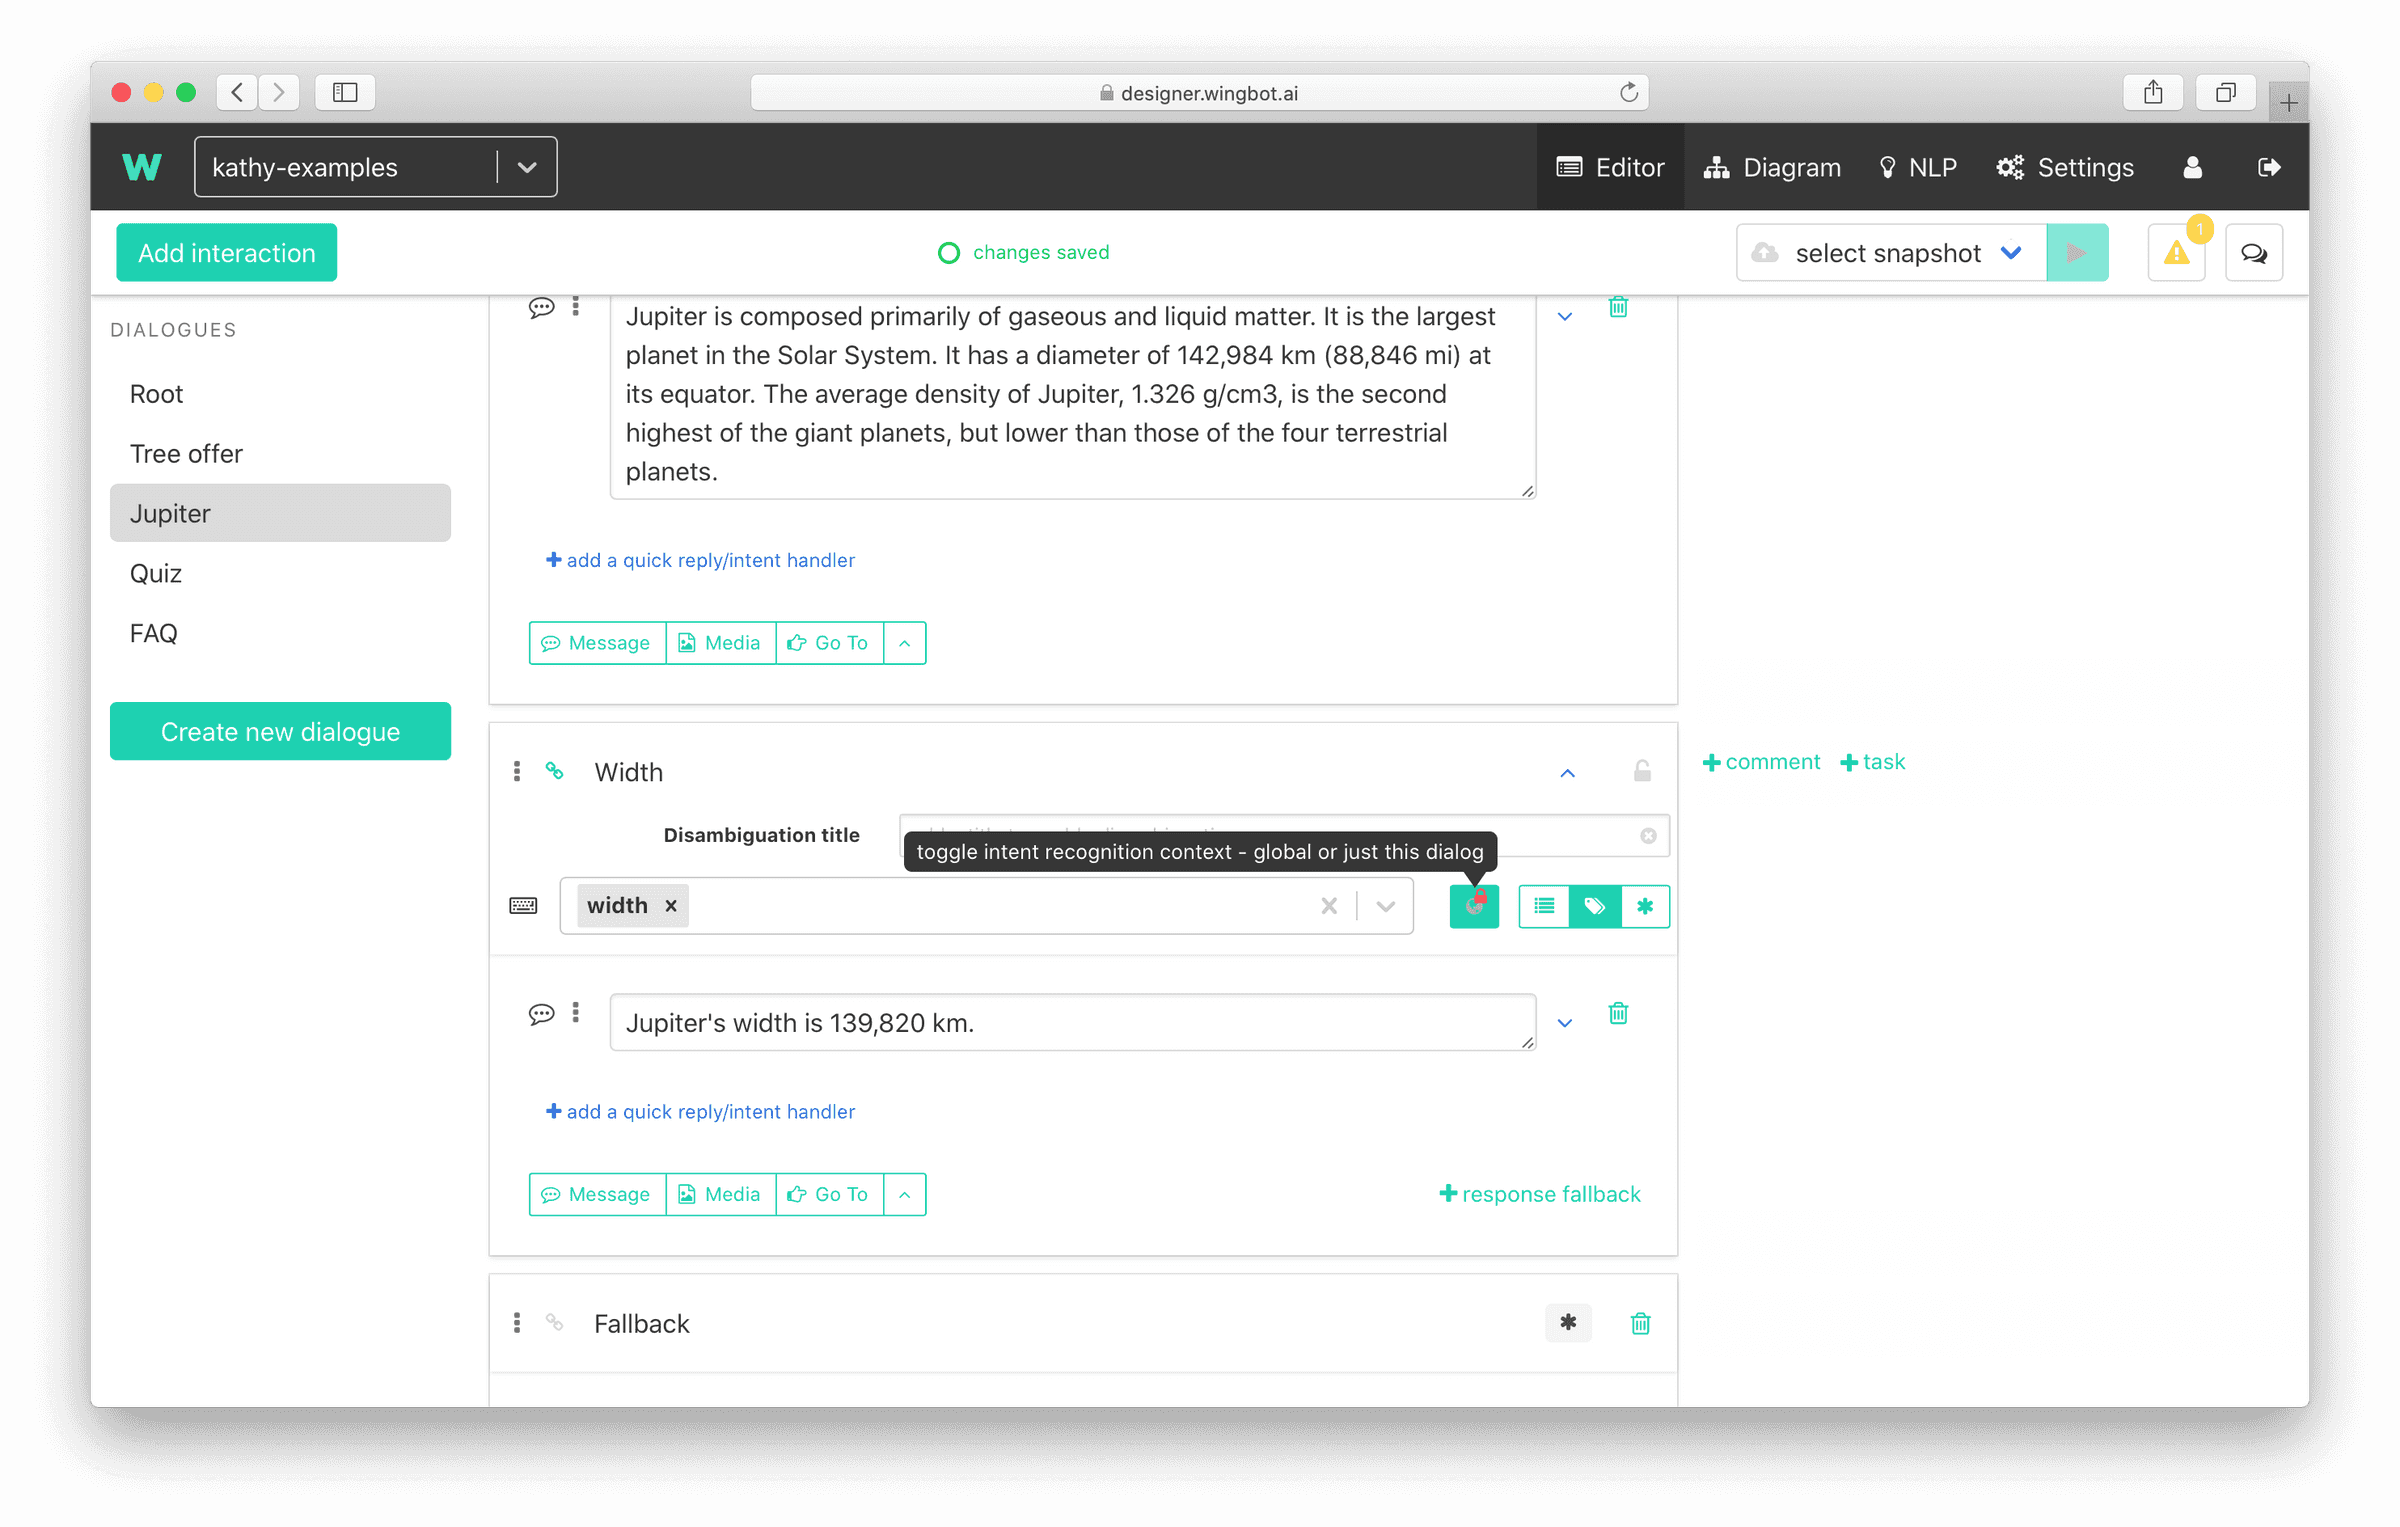Click the response fallback button on Width

(x=1541, y=1193)
